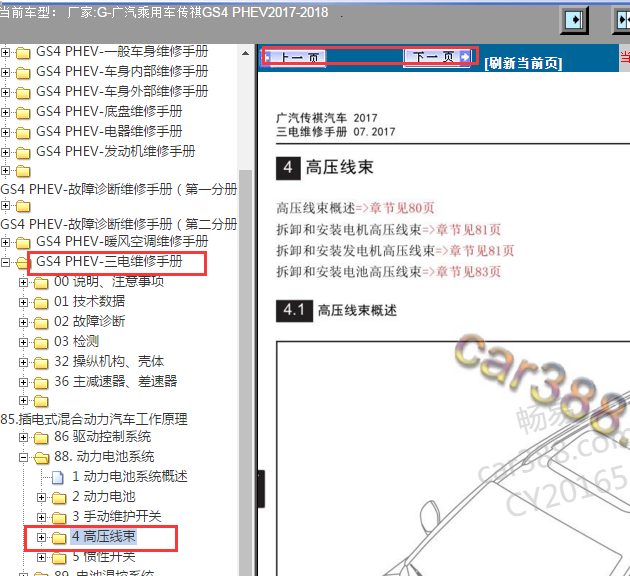Select 85.插电式混合动力汽车工作原理 item
Screen dimensions: 630x576
click(x=94, y=419)
